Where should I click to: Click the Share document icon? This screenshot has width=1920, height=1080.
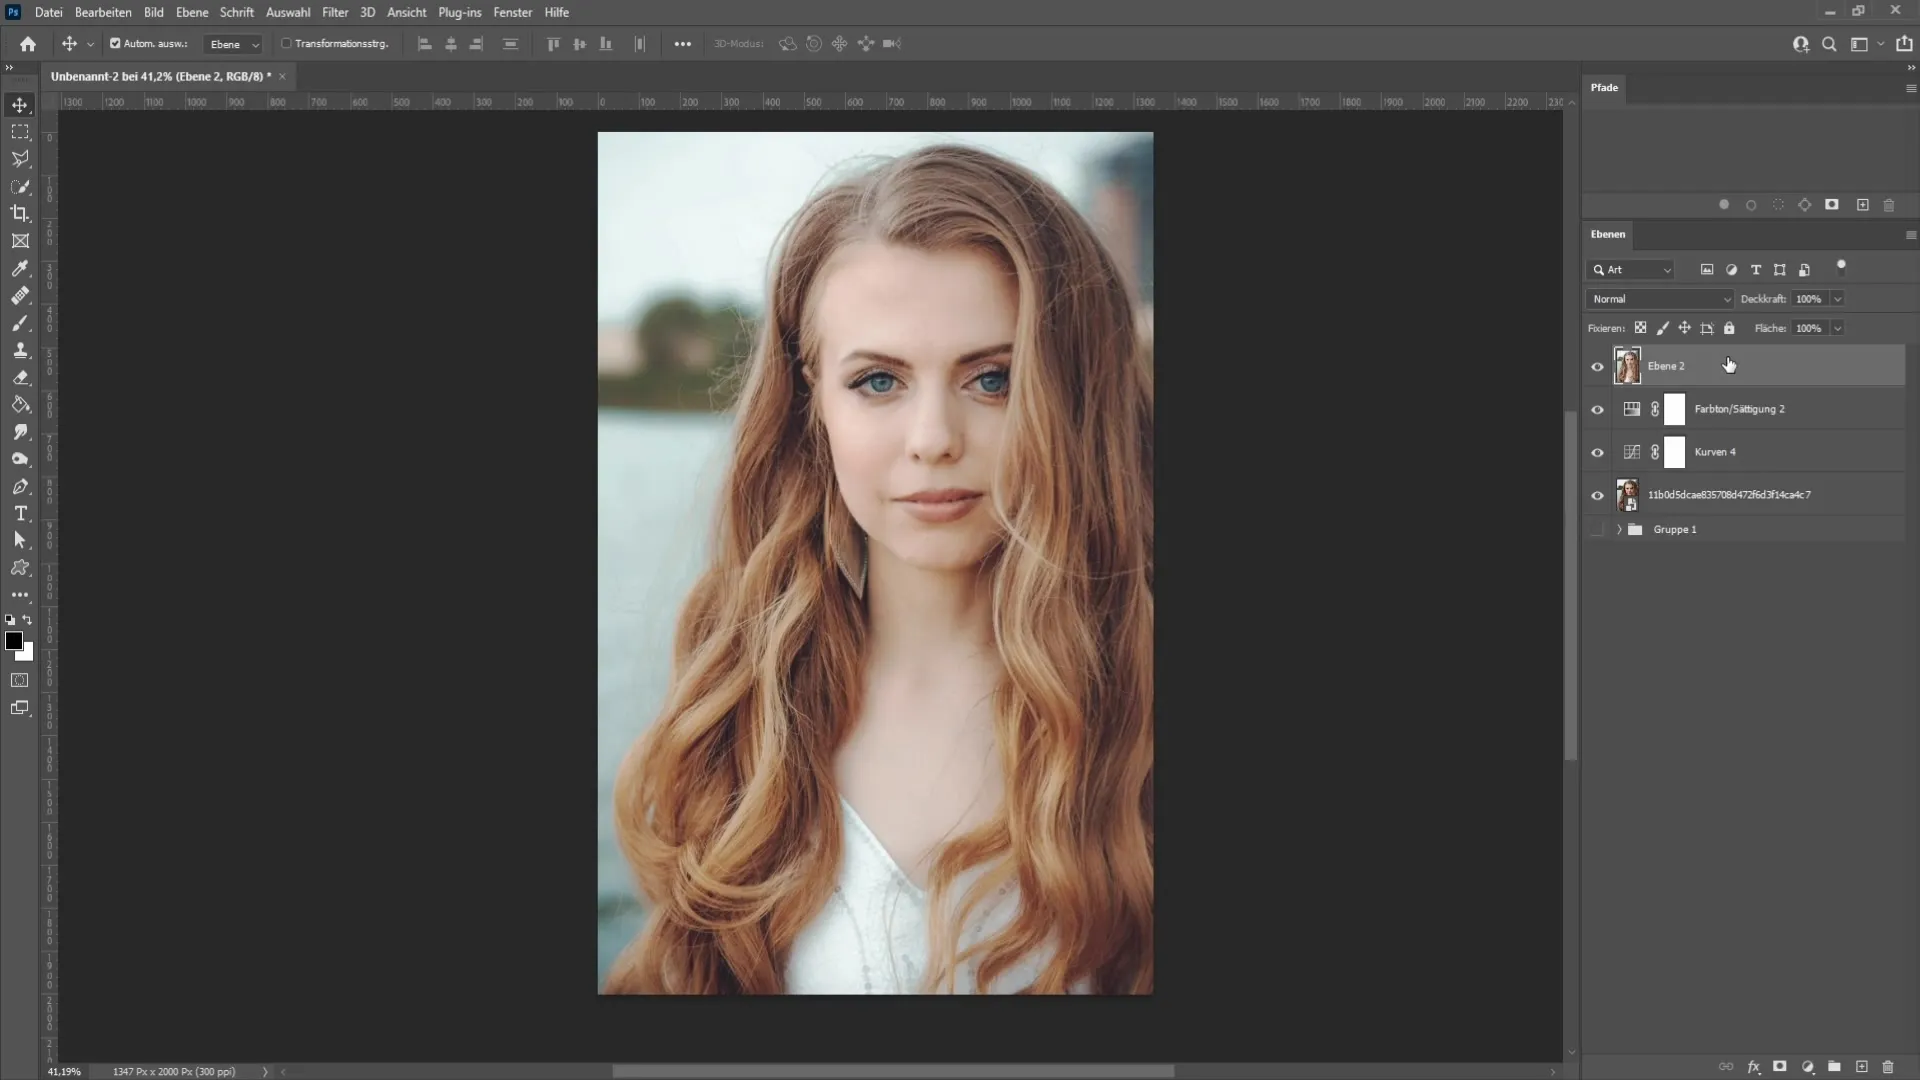(x=1904, y=44)
